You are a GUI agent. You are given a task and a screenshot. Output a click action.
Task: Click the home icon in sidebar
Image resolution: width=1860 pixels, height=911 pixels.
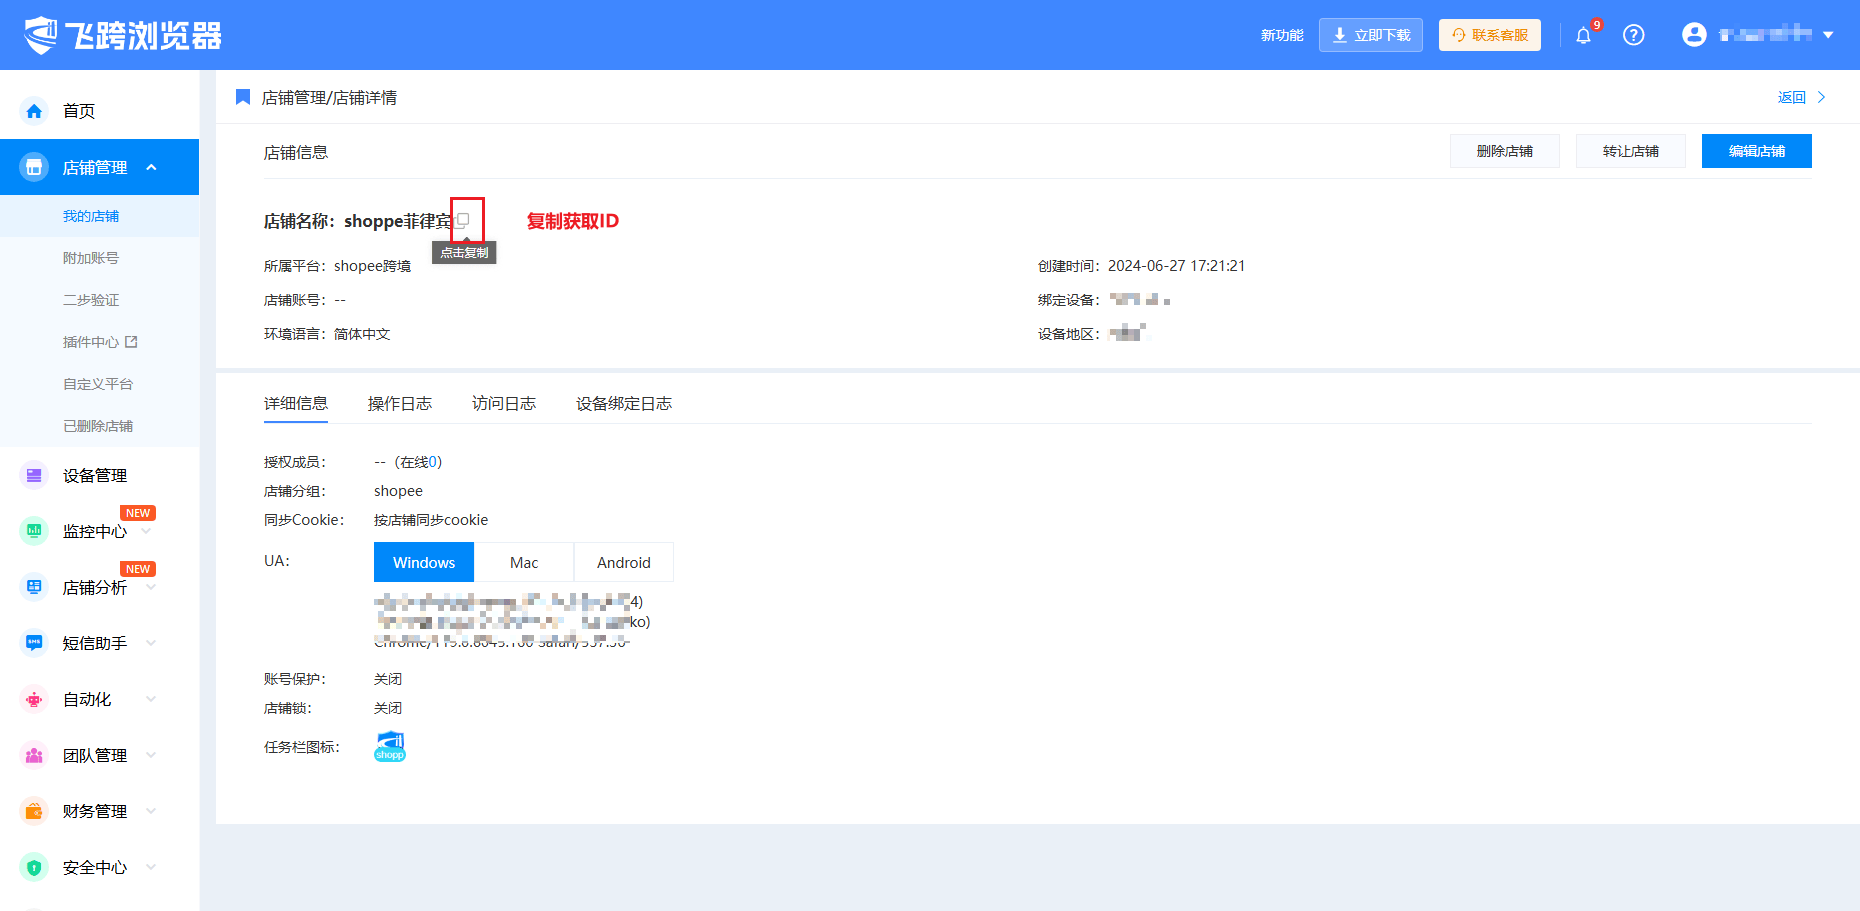[34, 111]
